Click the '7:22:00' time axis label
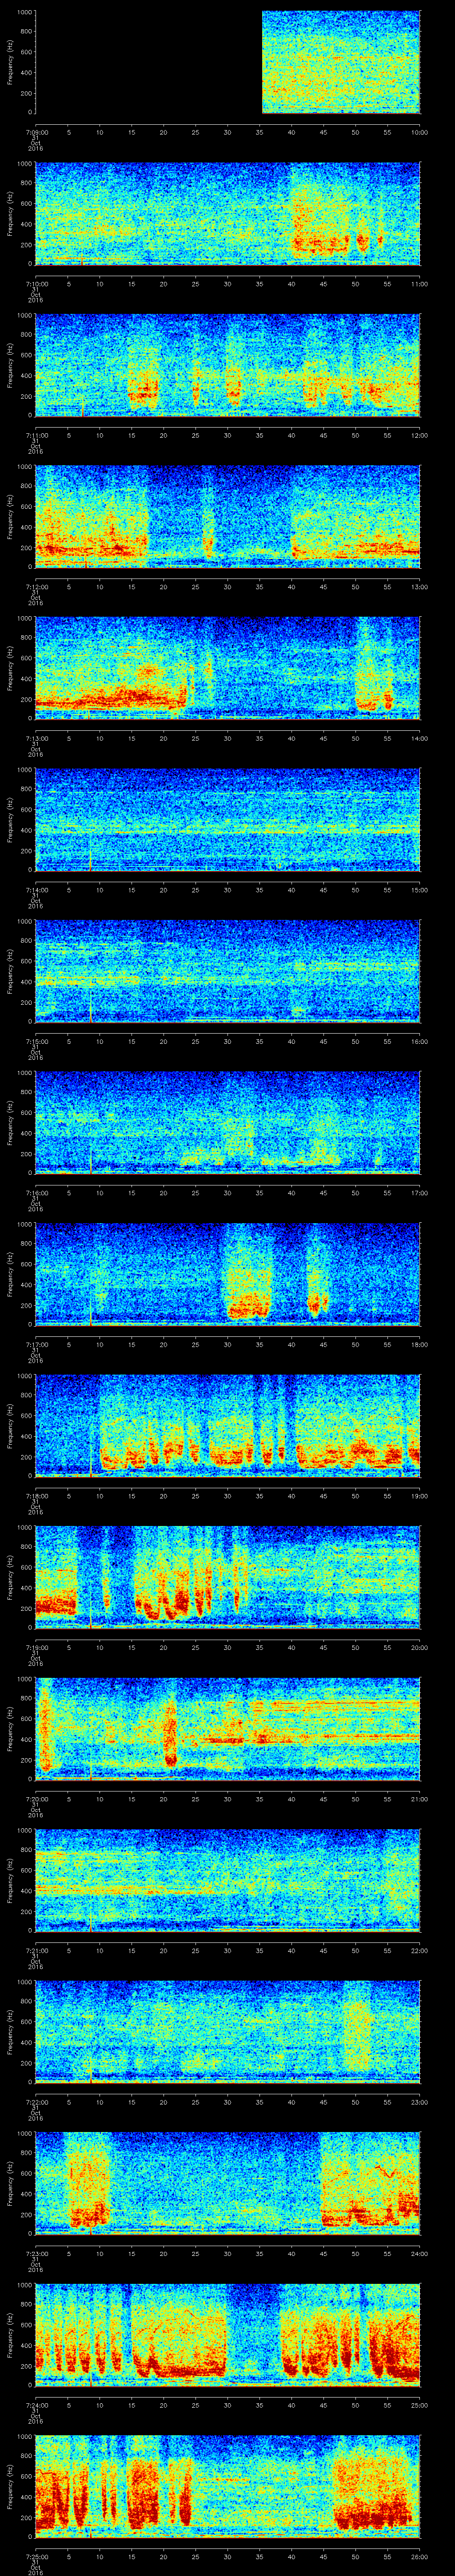The width and height of the screenshot is (455, 2576). tap(36, 2101)
